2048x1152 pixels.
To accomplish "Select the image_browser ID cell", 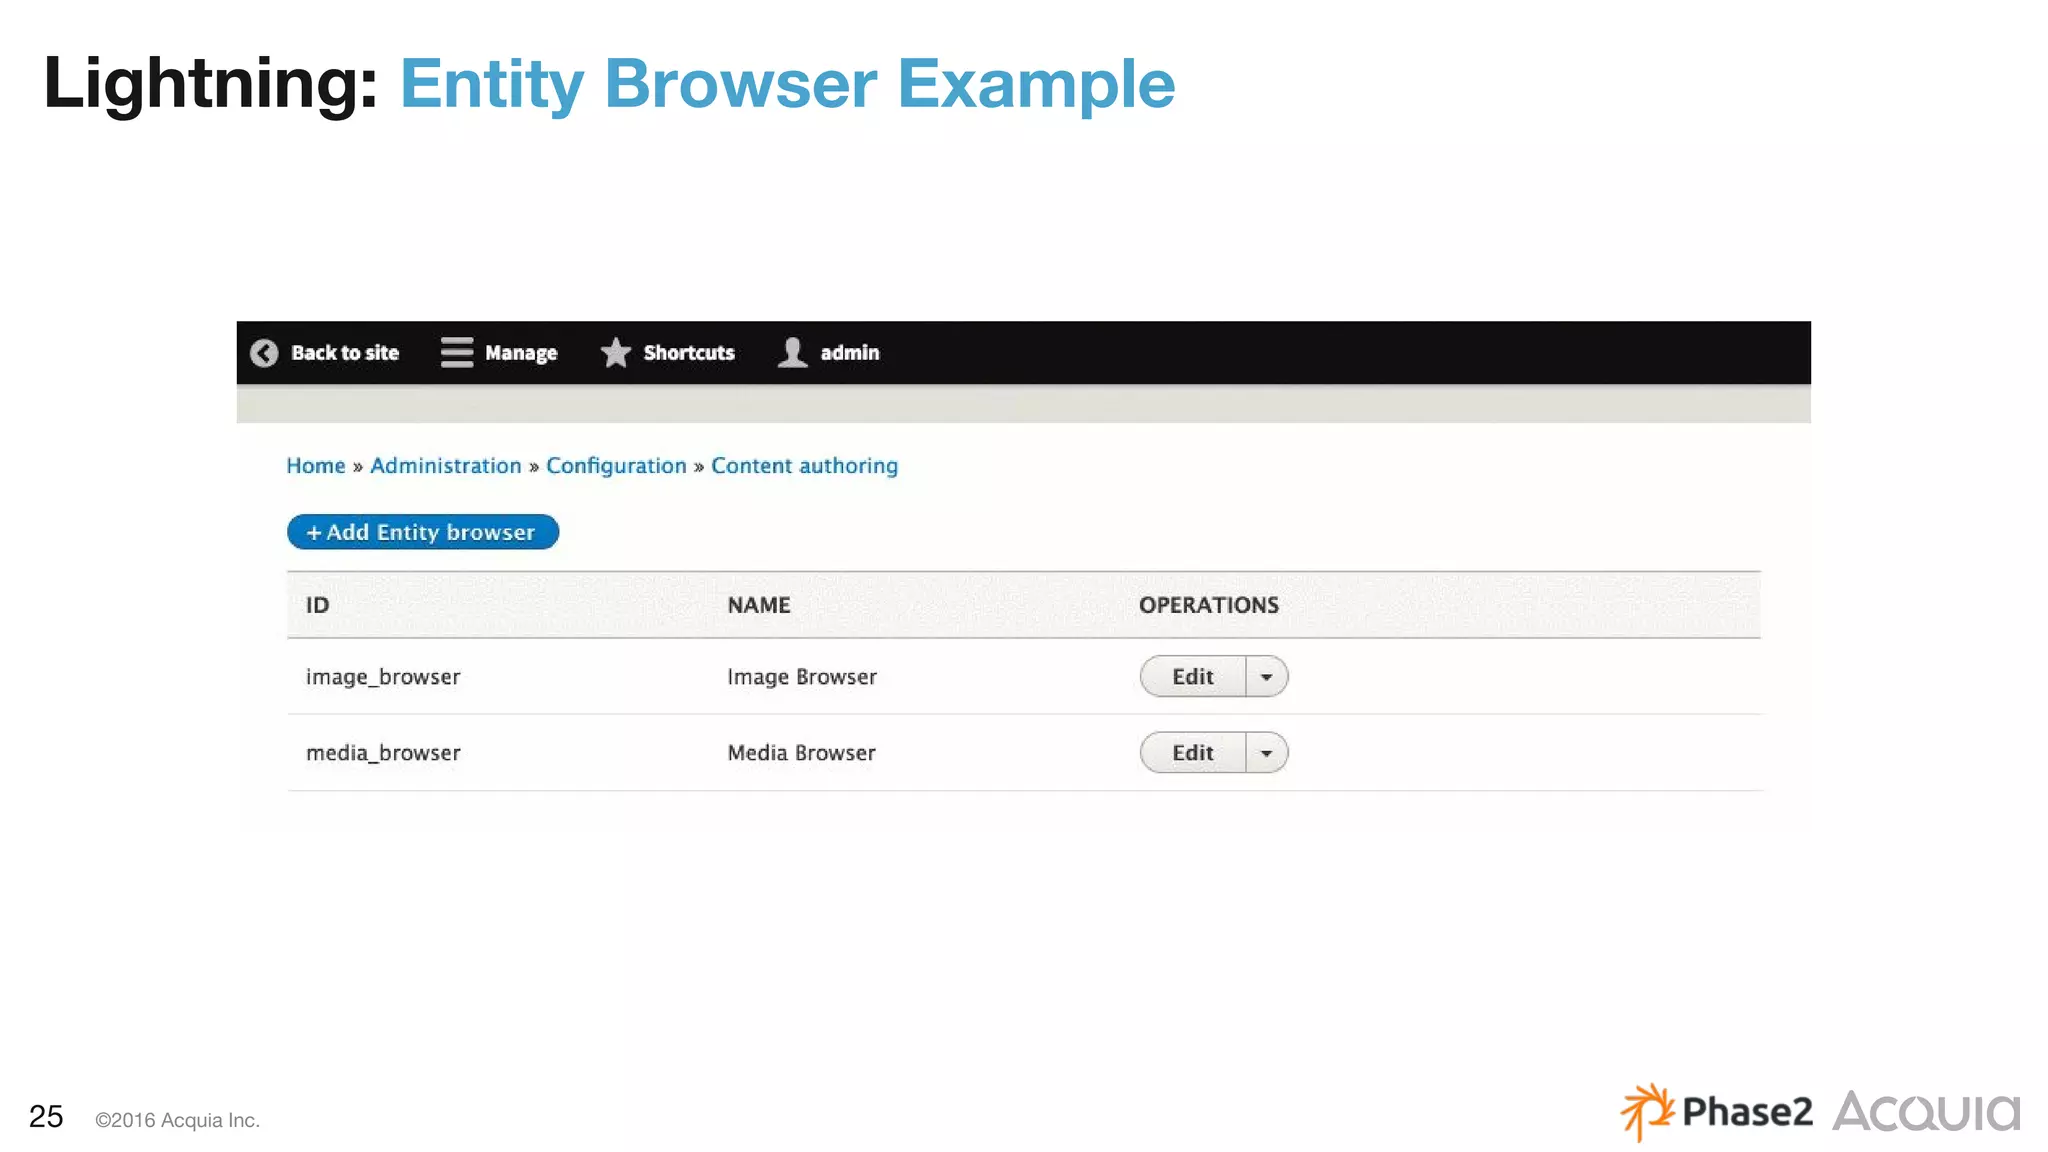I will [x=383, y=677].
